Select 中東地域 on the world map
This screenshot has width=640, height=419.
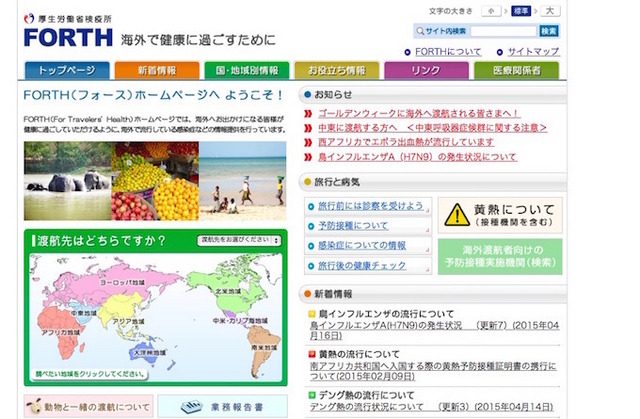[84, 313]
